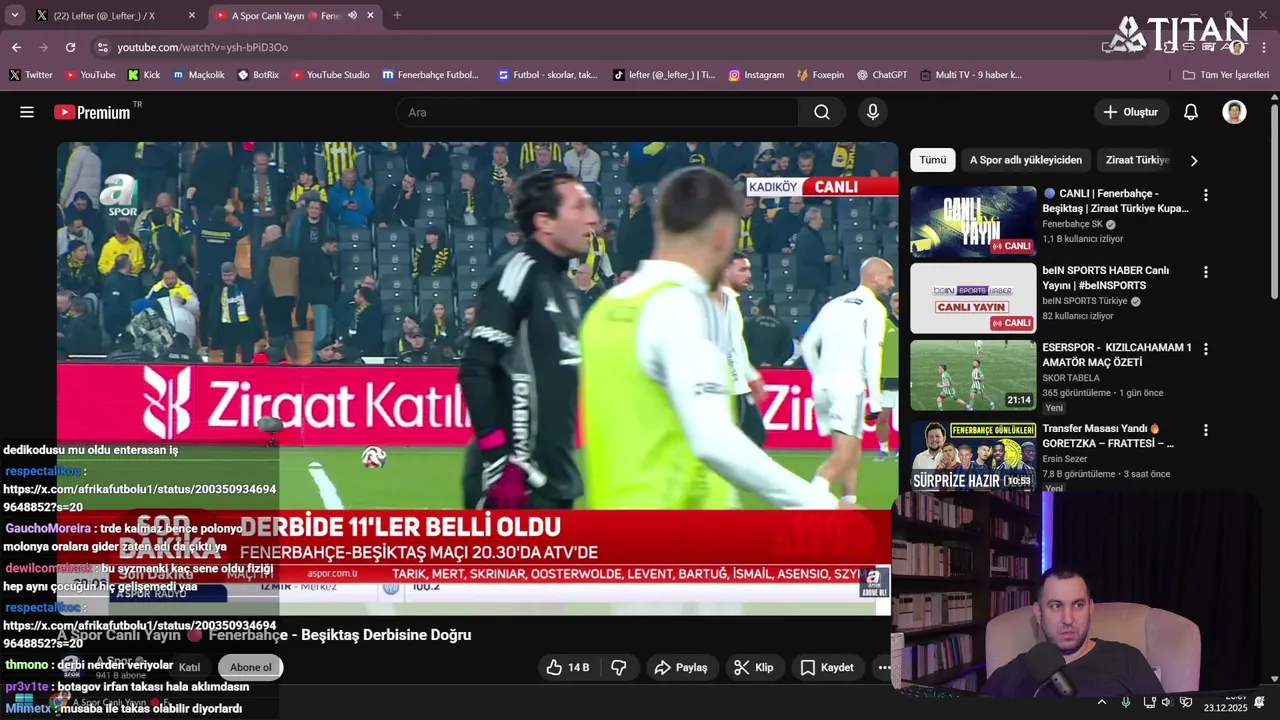Image resolution: width=1280 pixels, height=720 pixels.
Task: Open the Foxepin bookmark
Action: [x=820, y=75]
